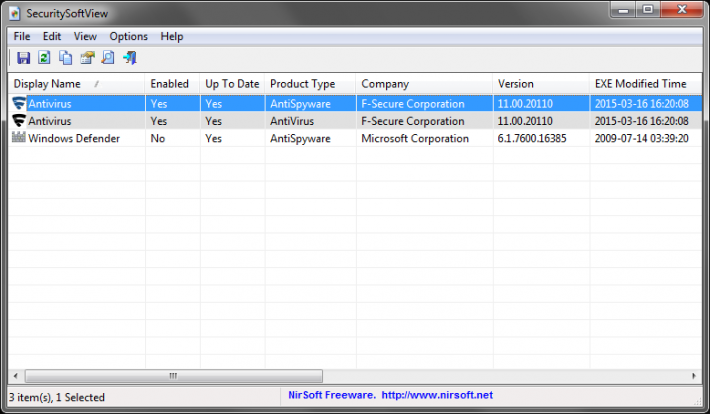Open the File menu
This screenshot has height=414, width=710.
coord(22,36)
